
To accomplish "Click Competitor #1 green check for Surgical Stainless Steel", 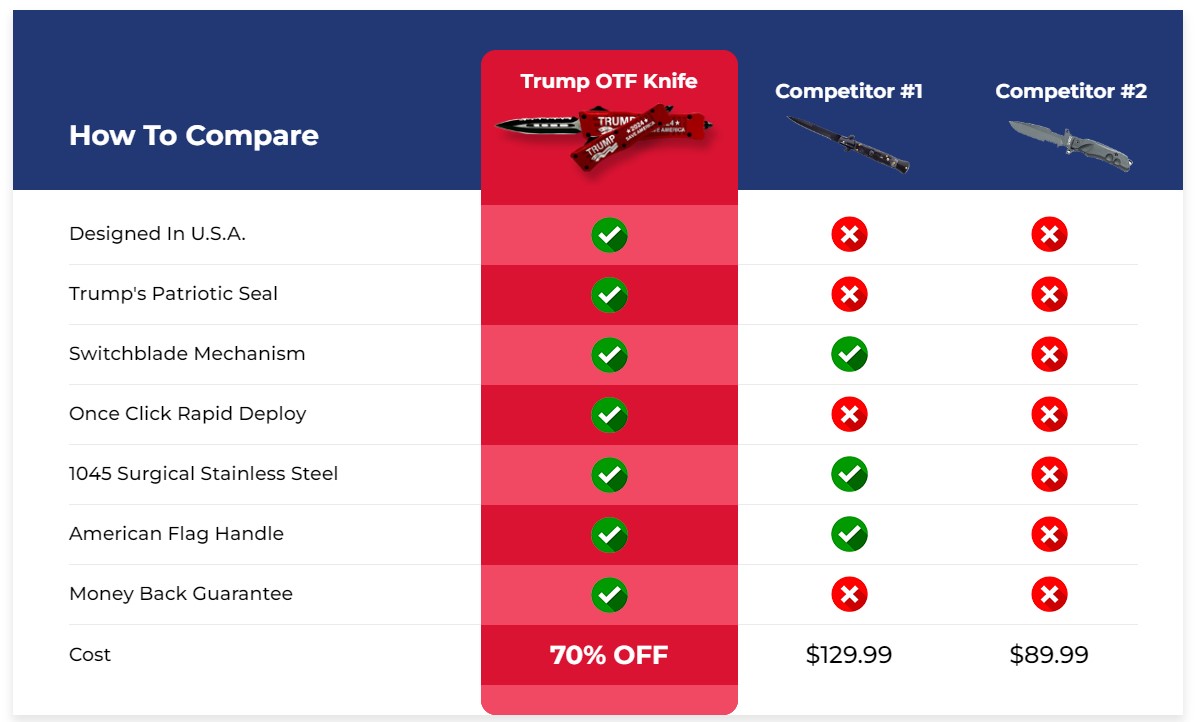I will pyautogui.click(x=850, y=474).
